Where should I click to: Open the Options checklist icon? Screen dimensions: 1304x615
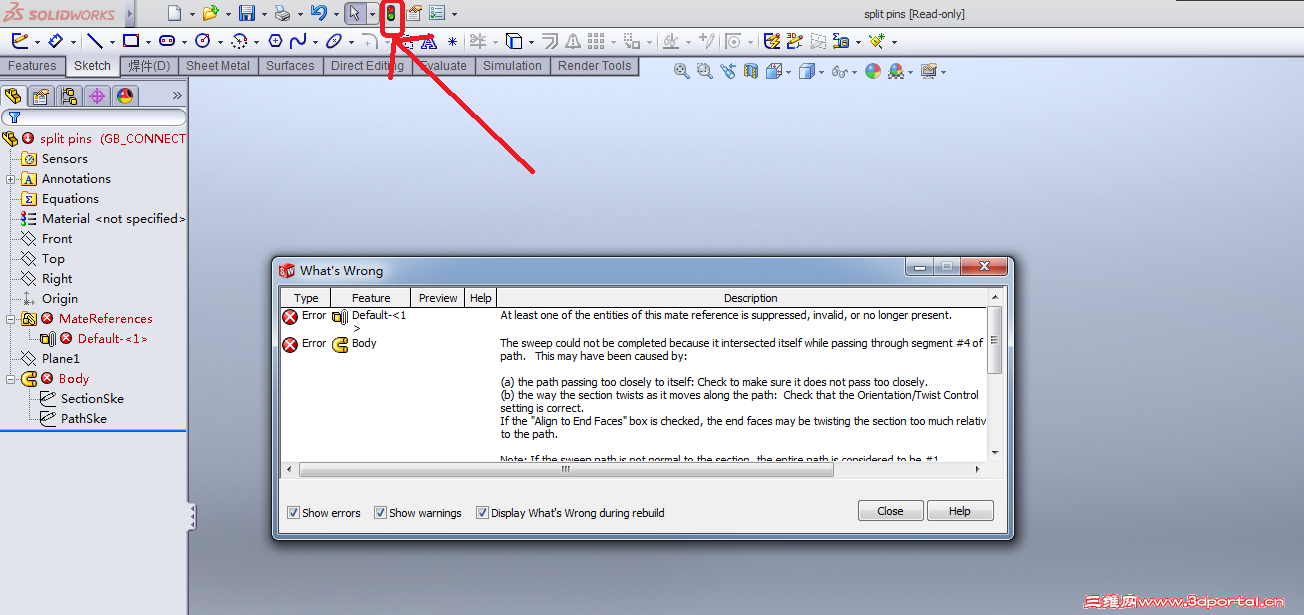tap(437, 14)
